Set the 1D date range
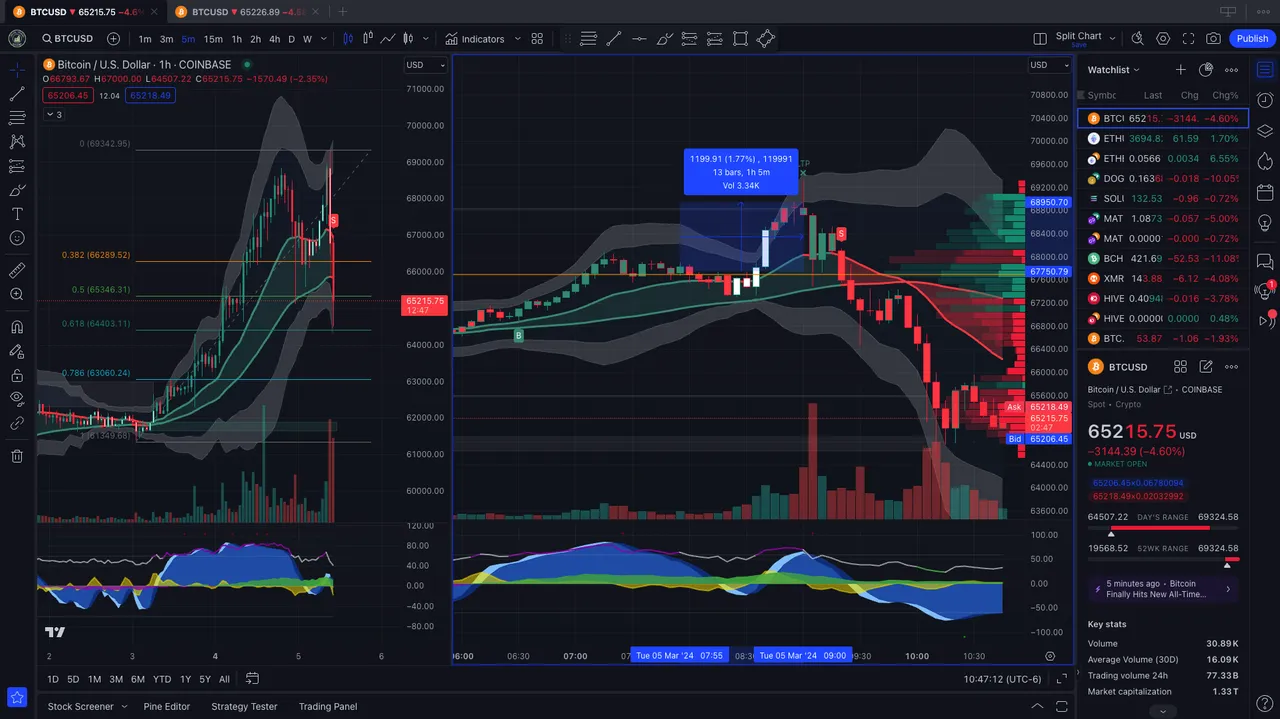The image size is (1280, 719). [54, 679]
